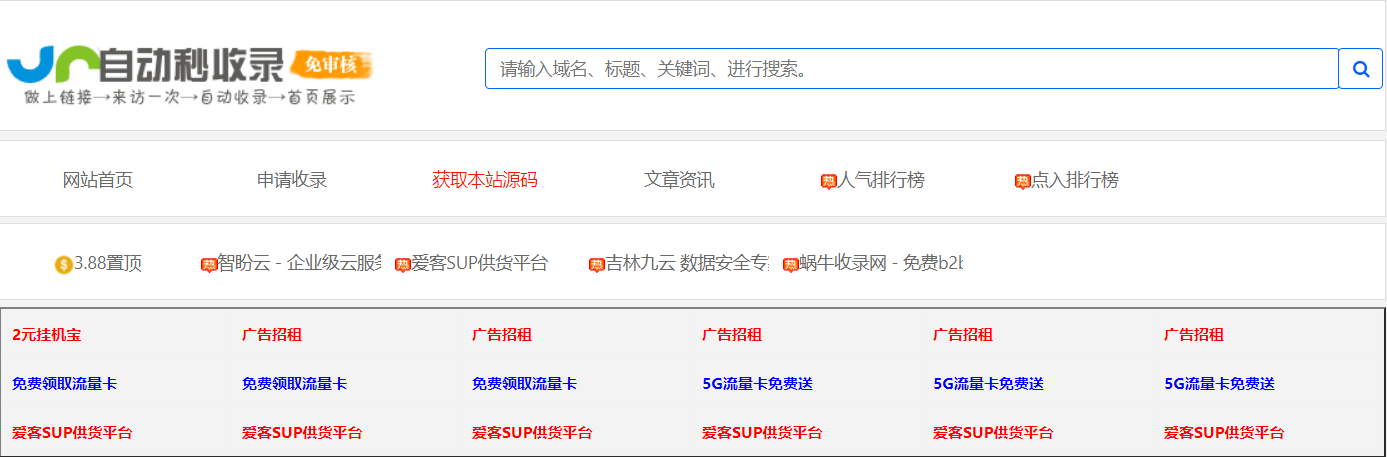The height and width of the screenshot is (457, 1387).
Task: Click the hot badge before 智盼云
Action: coord(209,265)
